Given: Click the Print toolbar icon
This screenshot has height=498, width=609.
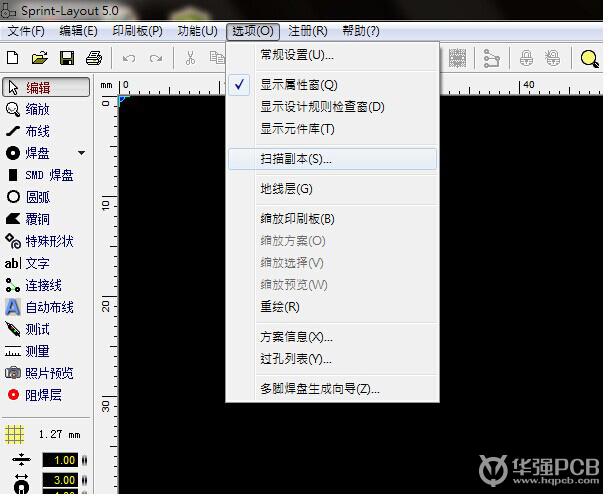Looking at the screenshot, I should point(93,58).
